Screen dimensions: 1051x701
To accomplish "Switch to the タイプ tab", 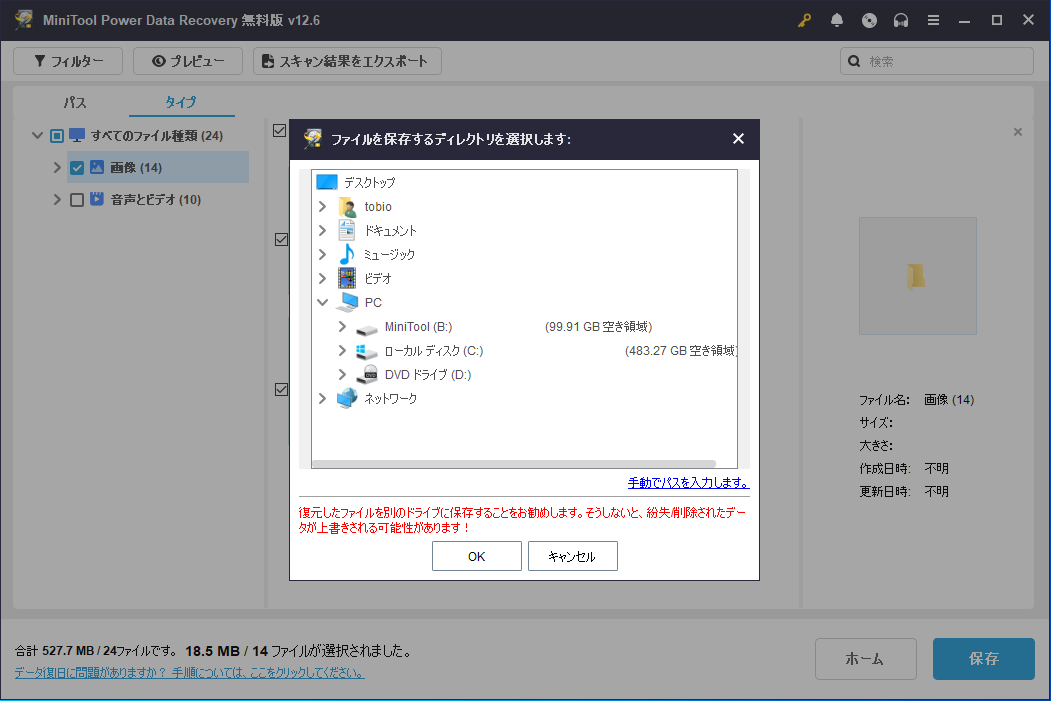I will [181, 103].
